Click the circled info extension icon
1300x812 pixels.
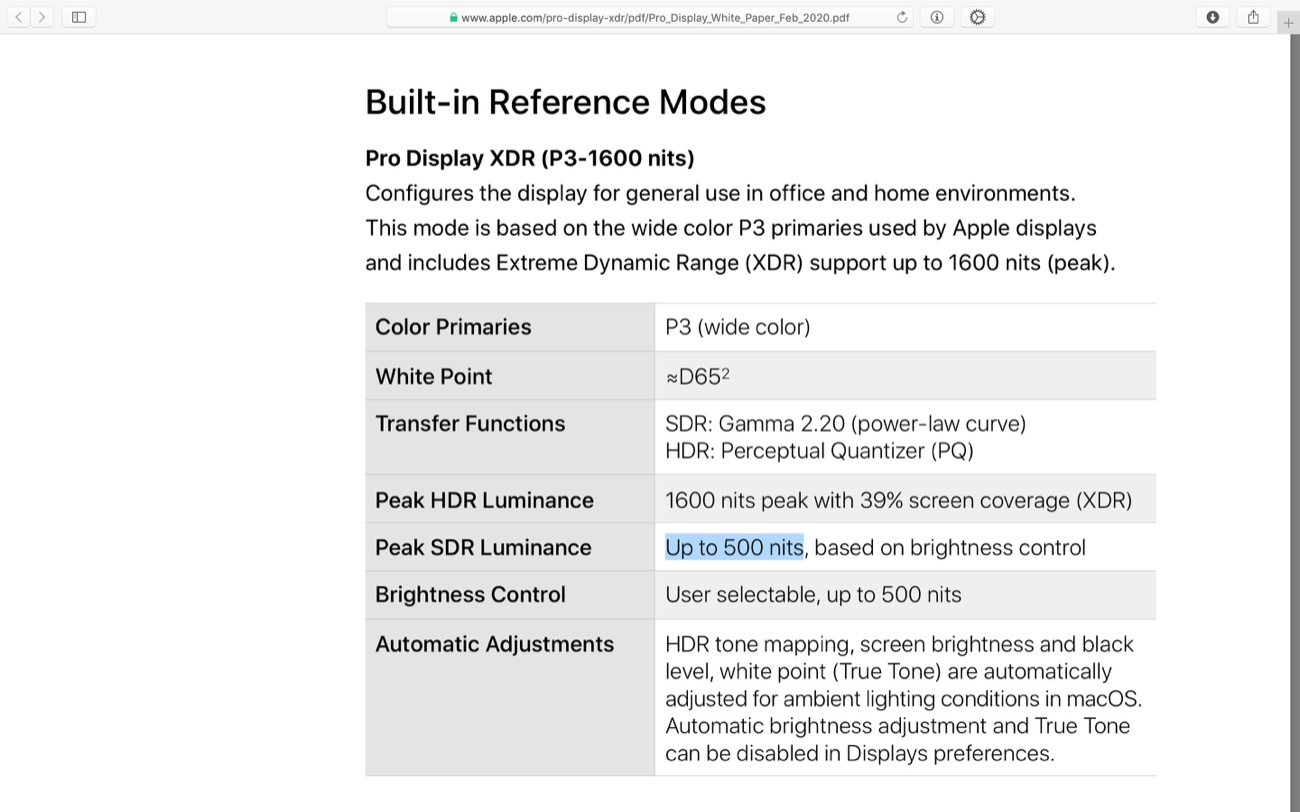tap(937, 17)
